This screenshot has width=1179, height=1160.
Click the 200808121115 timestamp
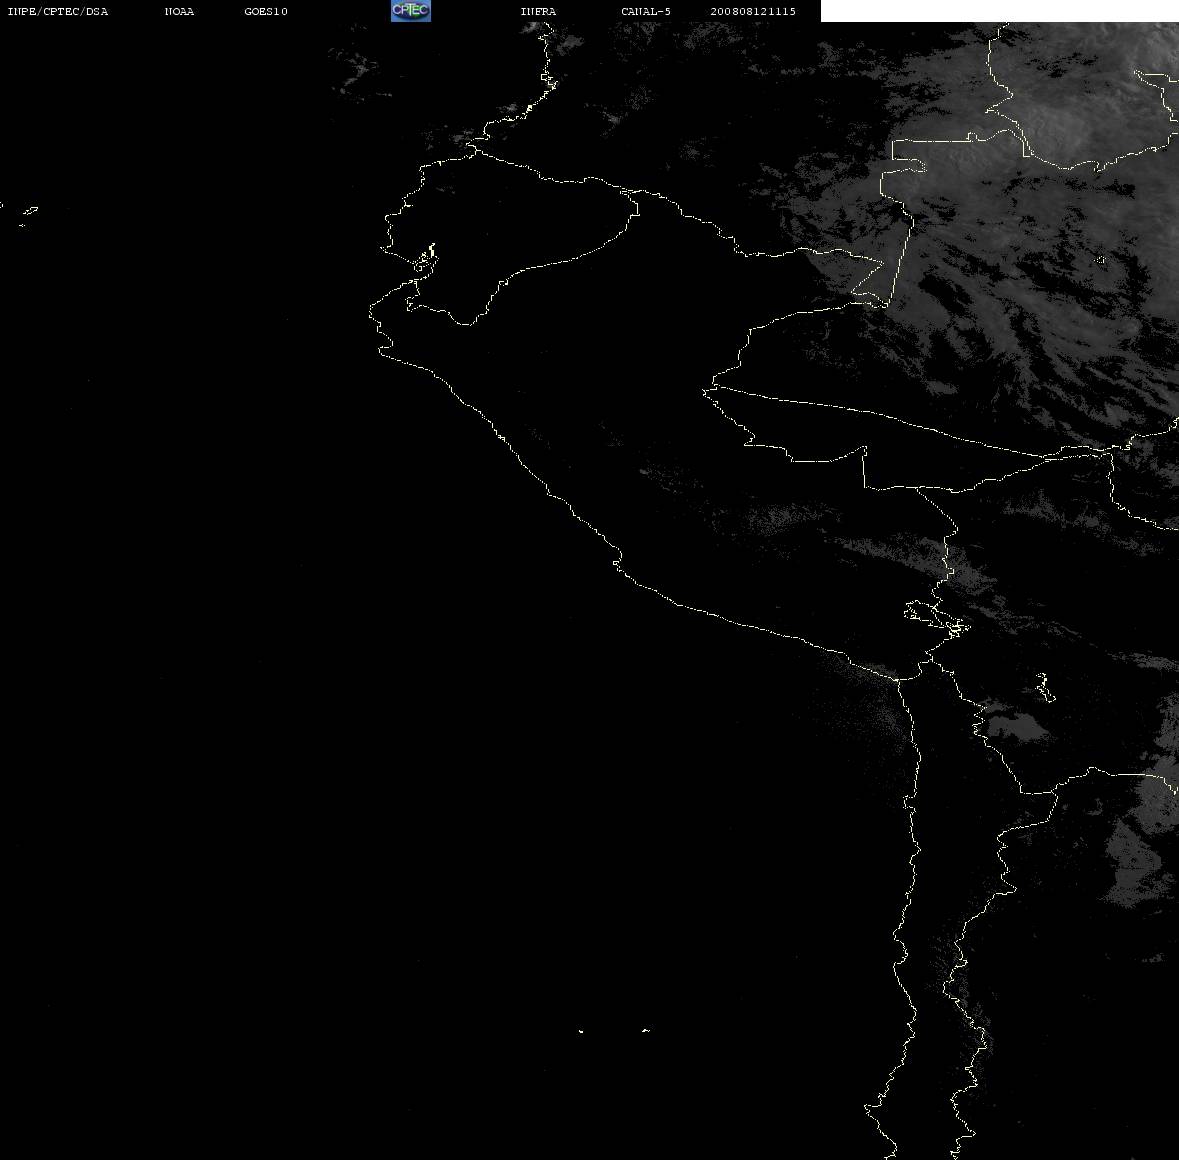753,11
